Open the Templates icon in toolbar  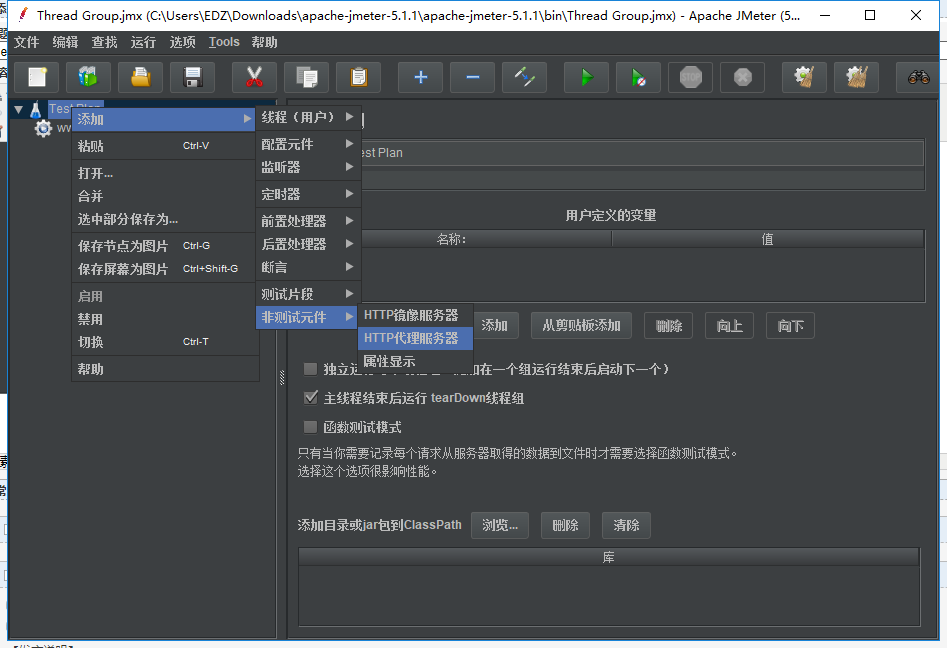click(x=88, y=77)
